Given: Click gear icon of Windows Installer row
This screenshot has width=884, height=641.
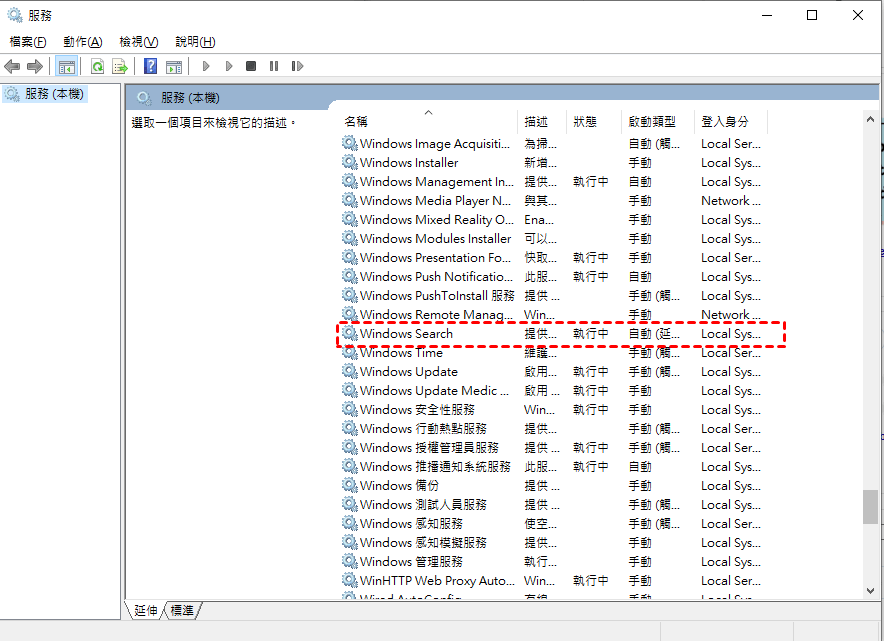Looking at the screenshot, I should click(350, 162).
